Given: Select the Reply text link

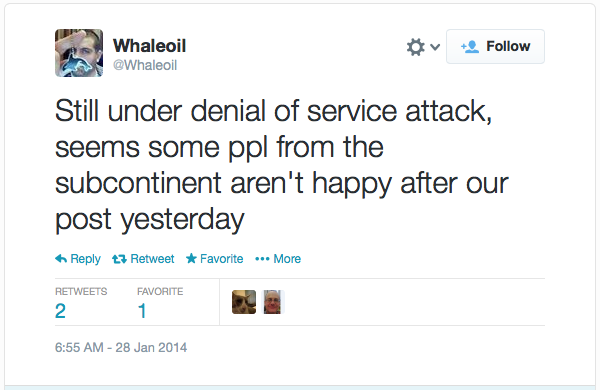Looking at the screenshot, I should tap(85, 259).
